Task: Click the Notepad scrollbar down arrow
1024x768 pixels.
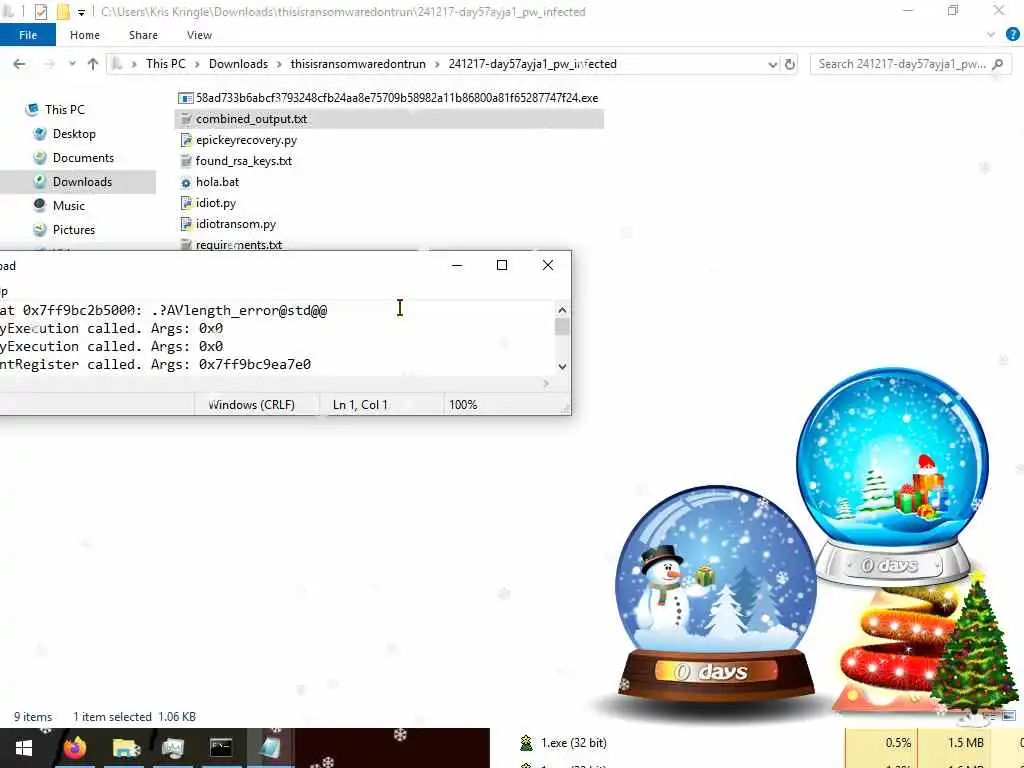Action: [562, 366]
